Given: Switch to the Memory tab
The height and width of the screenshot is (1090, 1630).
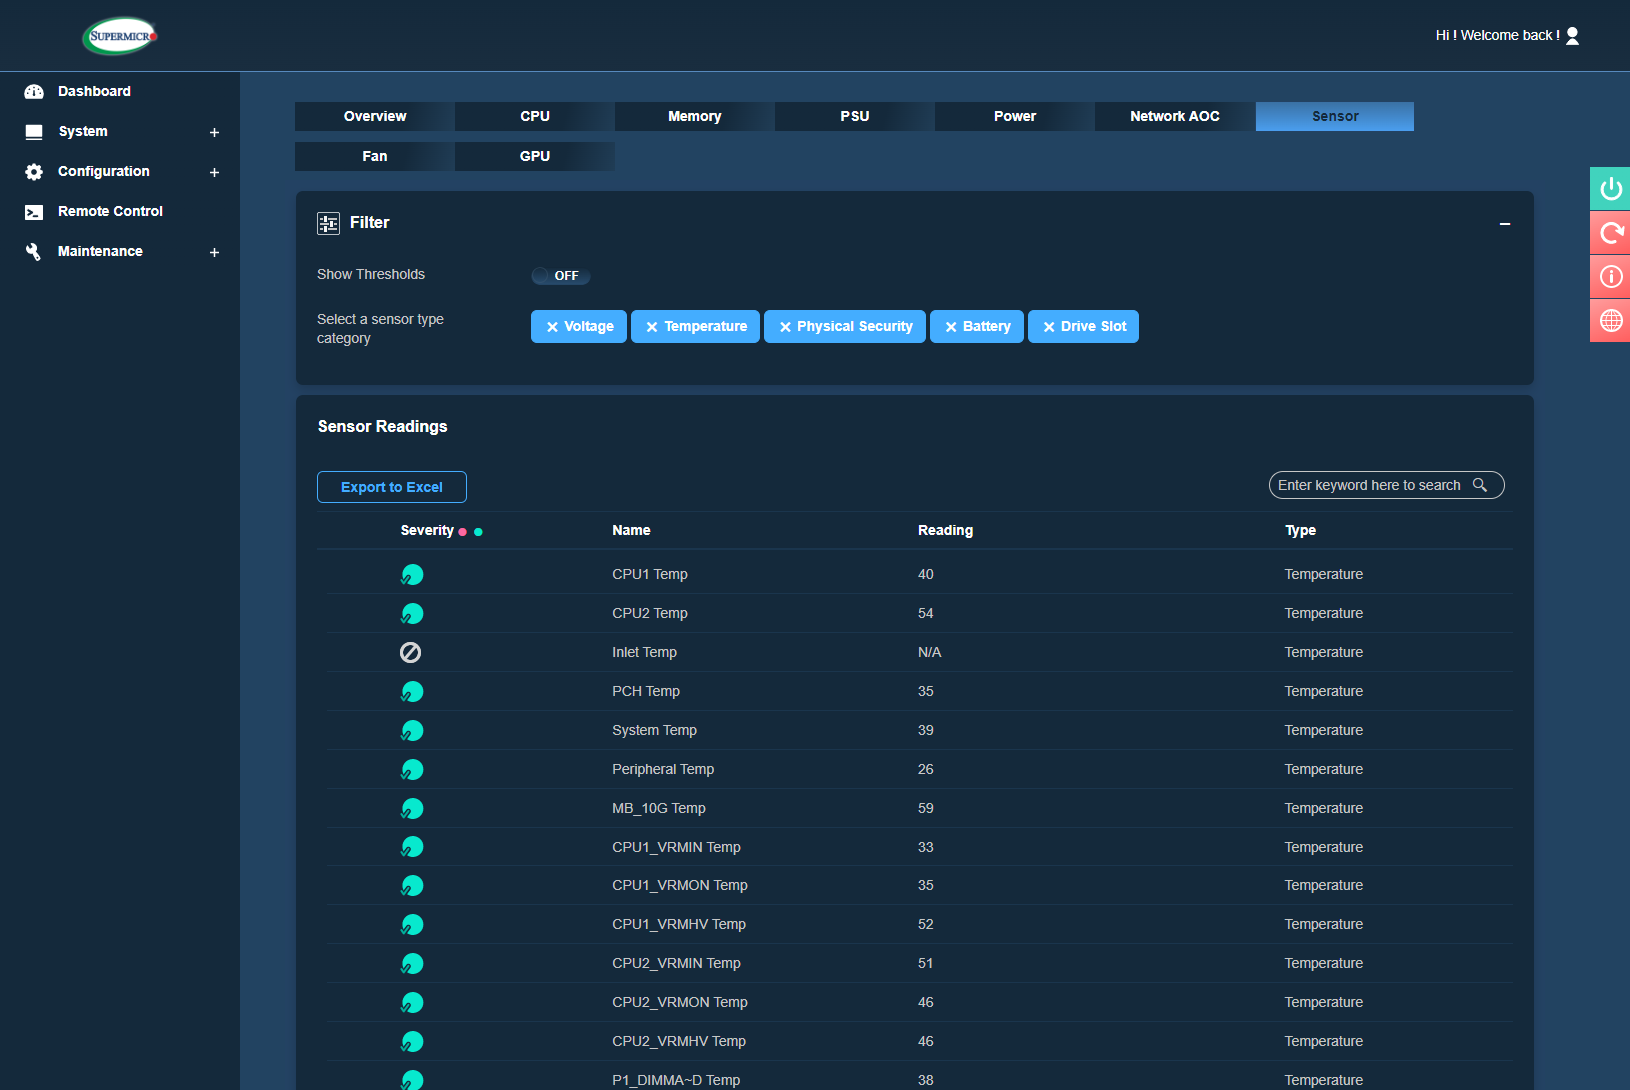Looking at the screenshot, I should tap(694, 116).
